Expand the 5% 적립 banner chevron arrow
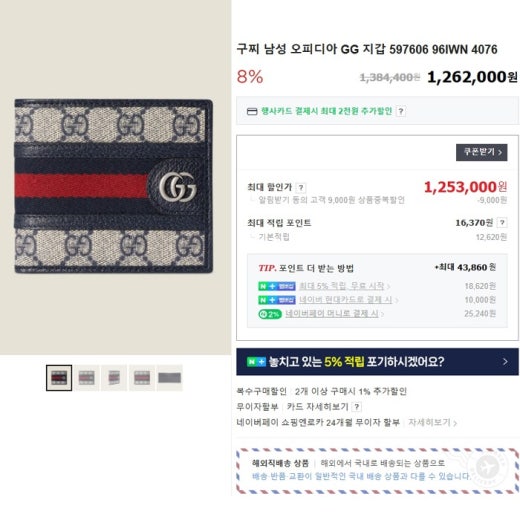 coord(505,362)
